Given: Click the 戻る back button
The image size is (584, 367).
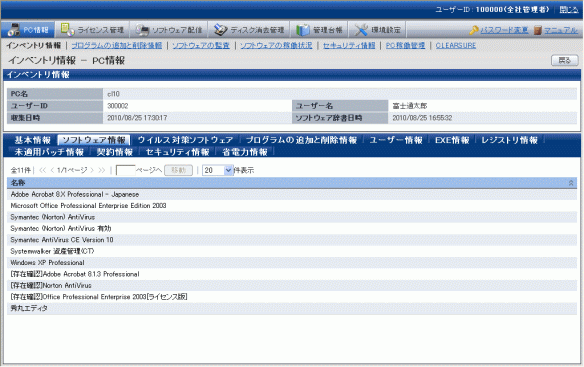Looking at the screenshot, I should 565,60.
